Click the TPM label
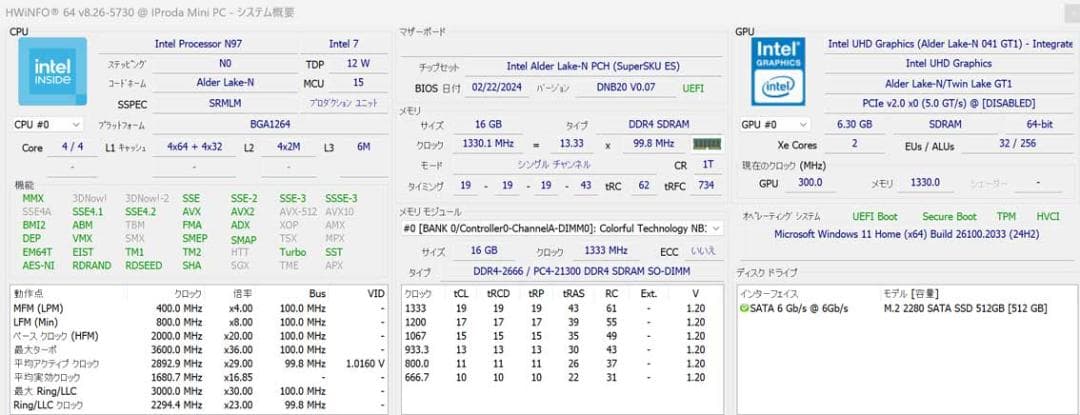Viewport: 1080px width, 415px height. 1006,216
